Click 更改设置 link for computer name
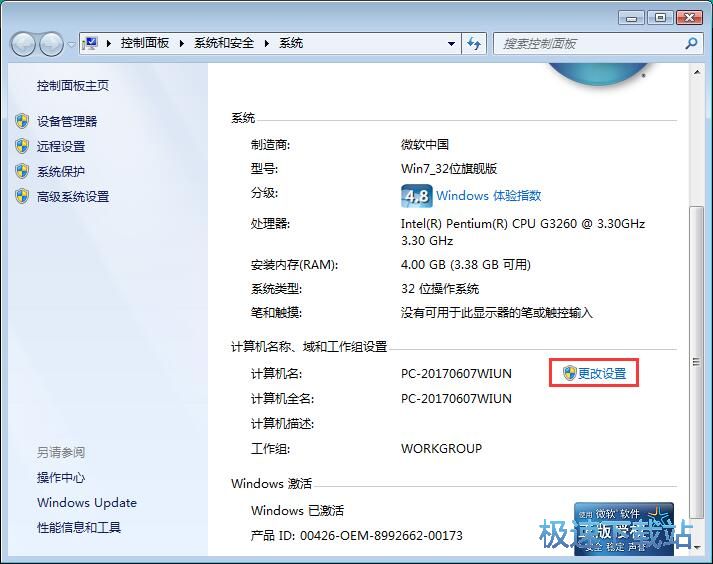 (x=602, y=373)
